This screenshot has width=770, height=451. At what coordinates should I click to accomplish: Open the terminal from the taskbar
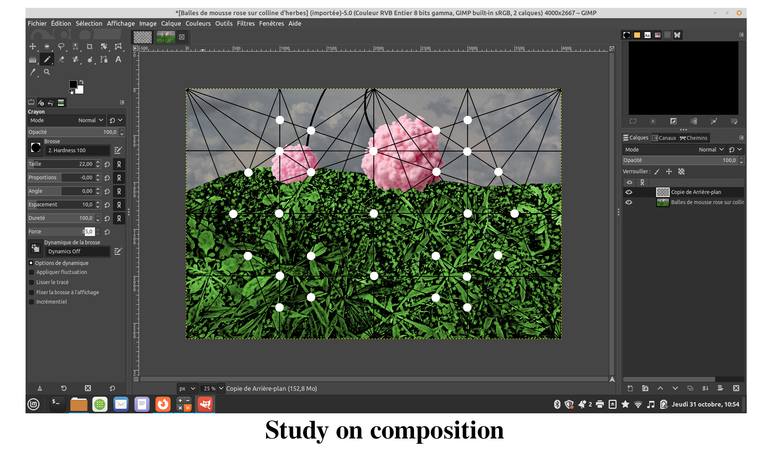tap(55, 404)
